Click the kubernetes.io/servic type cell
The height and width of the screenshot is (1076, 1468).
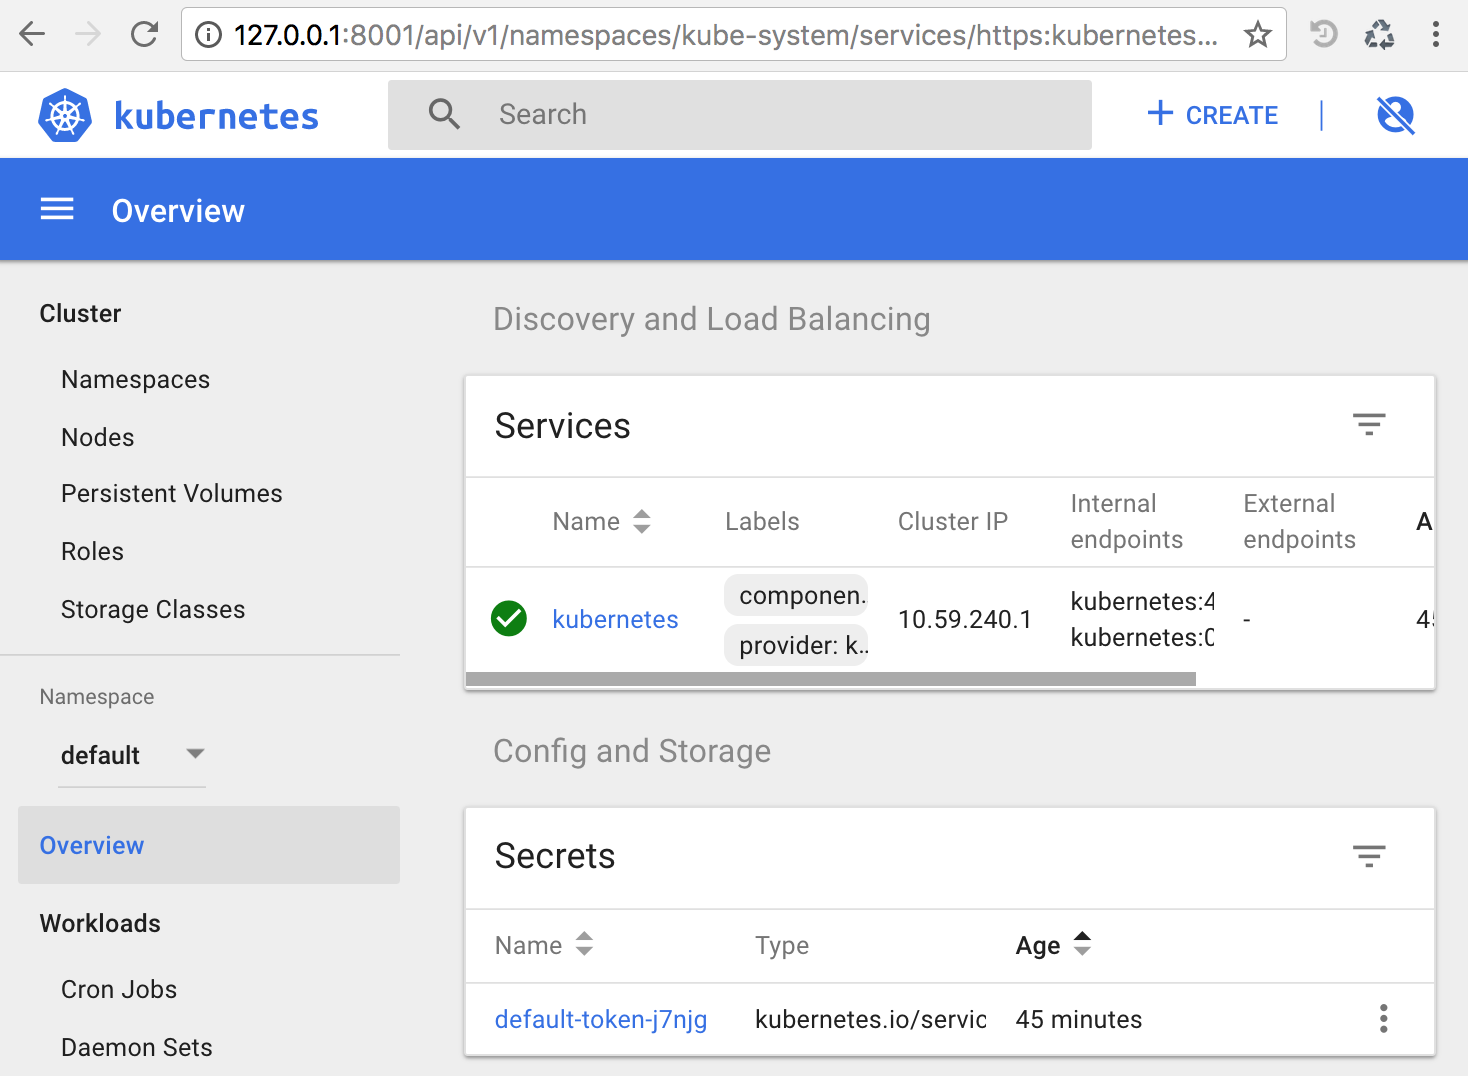pos(870,1019)
